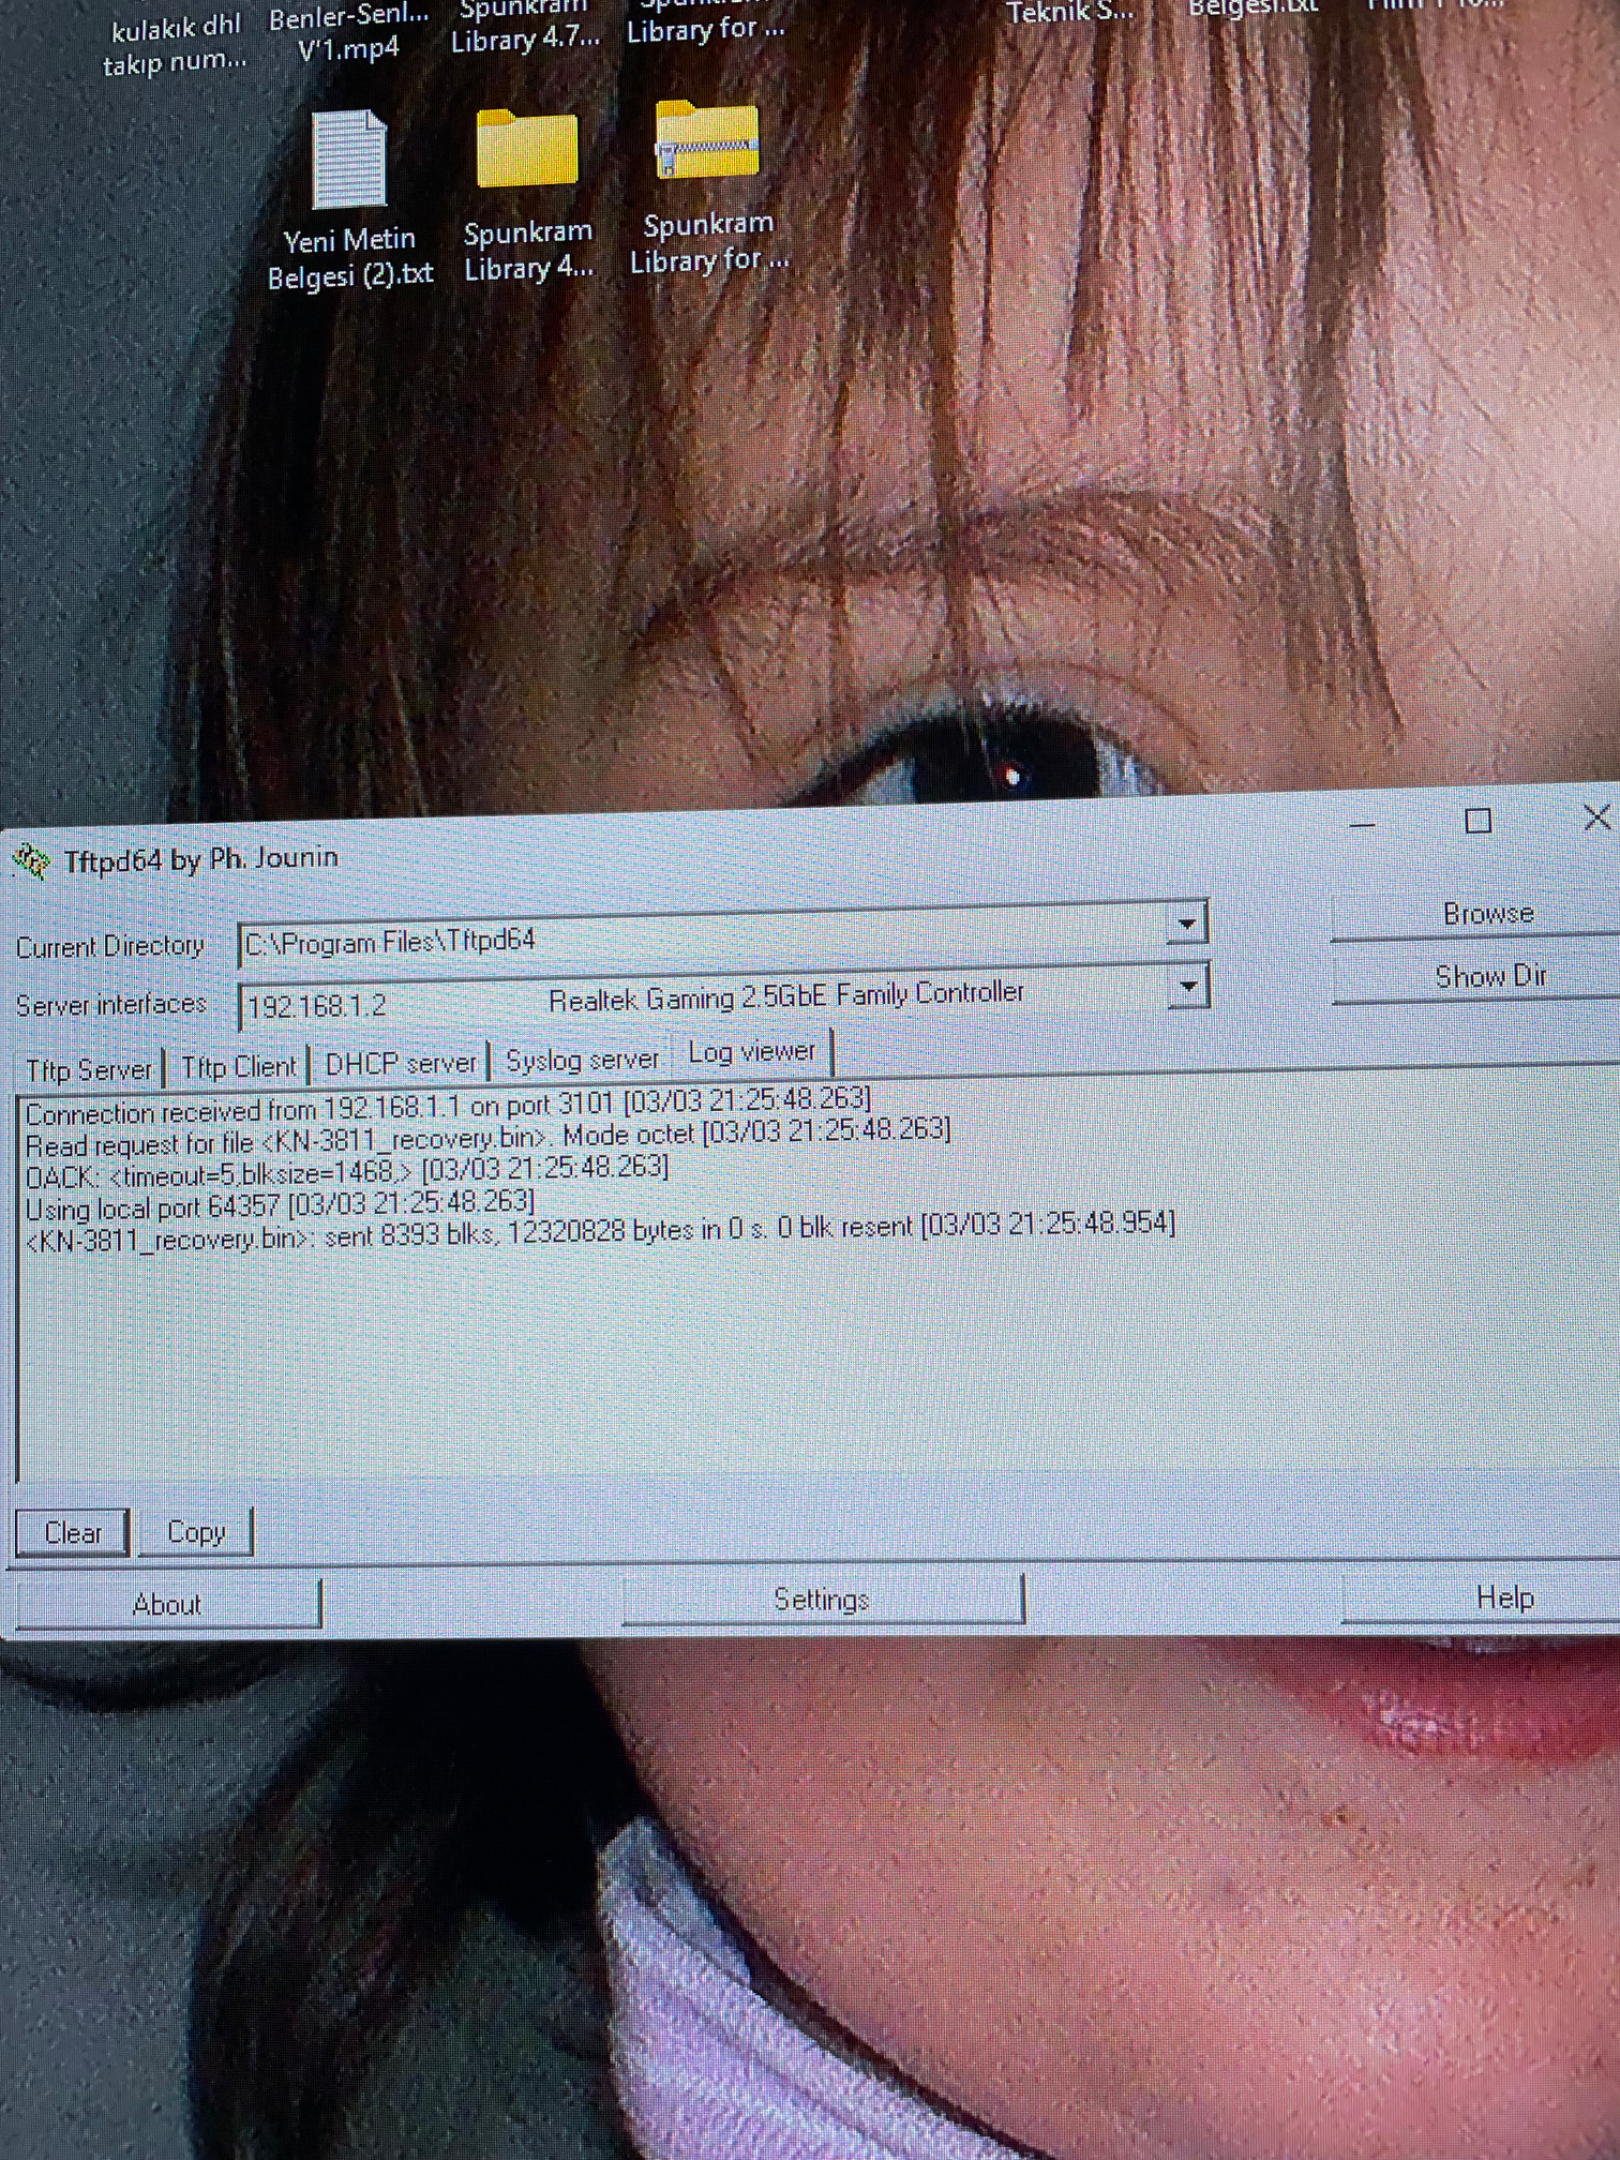Expand the Server interfaces dropdown arrow
This screenshot has width=1620, height=2160.
1187,986
